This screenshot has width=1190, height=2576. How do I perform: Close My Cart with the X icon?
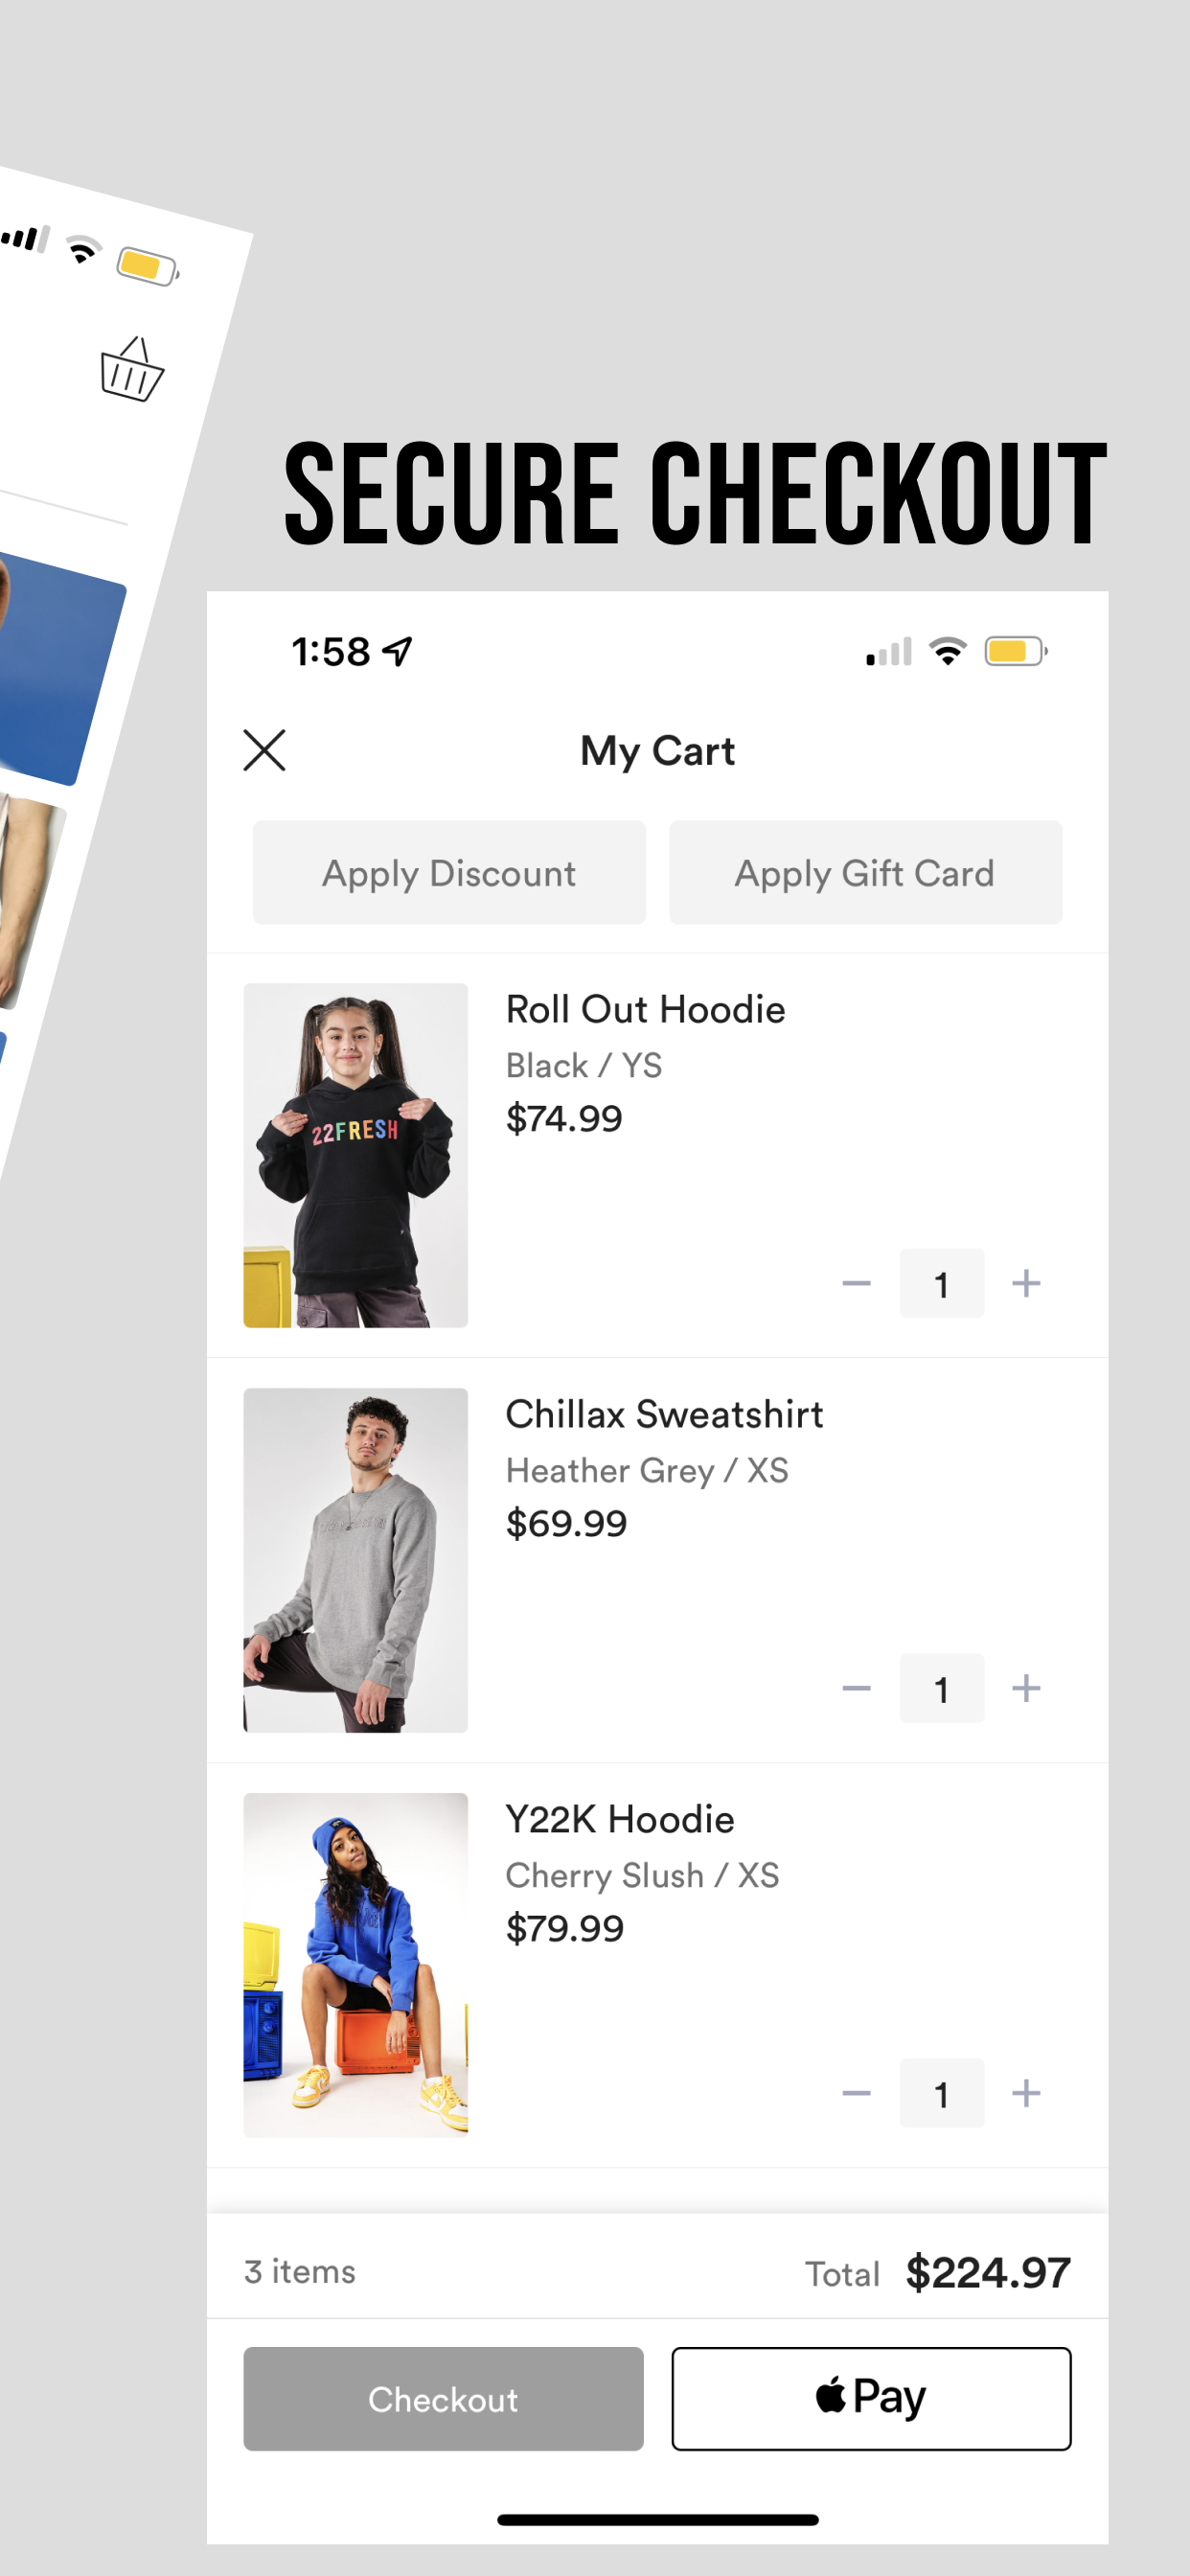click(x=264, y=750)
